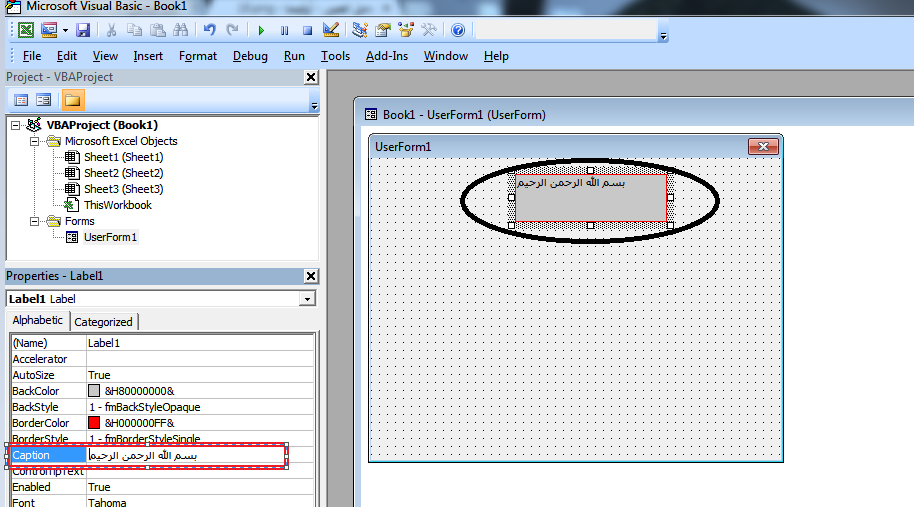Image resolution: width=914 pixels, height=507 pixels.
Task: Click the Insert UserForm toolbar icon
Action: pos(50,30)
